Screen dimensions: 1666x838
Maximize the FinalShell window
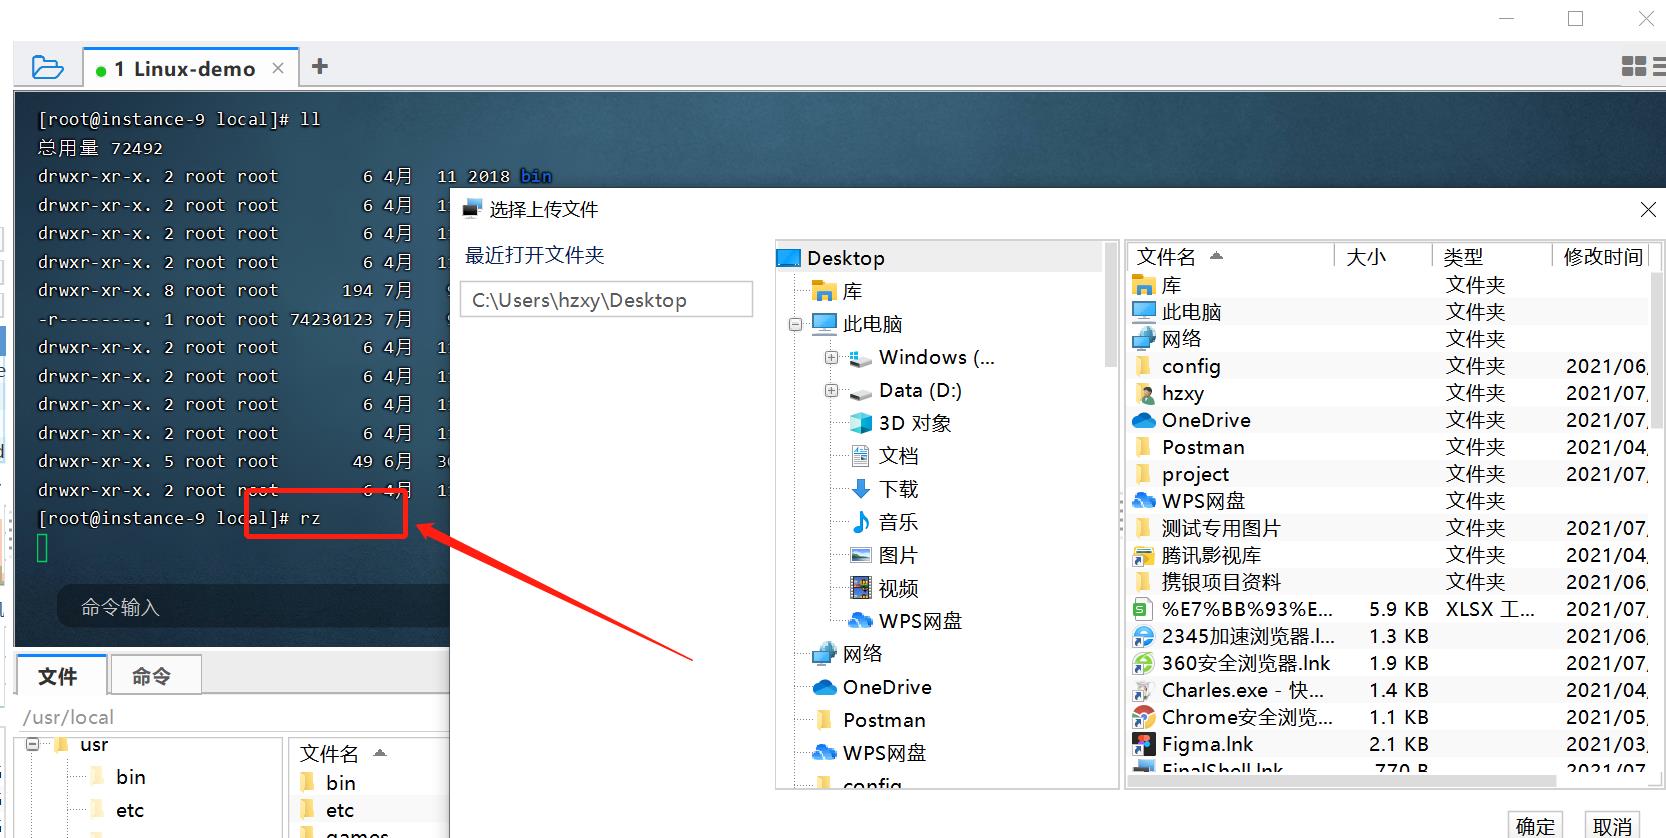1576,18
